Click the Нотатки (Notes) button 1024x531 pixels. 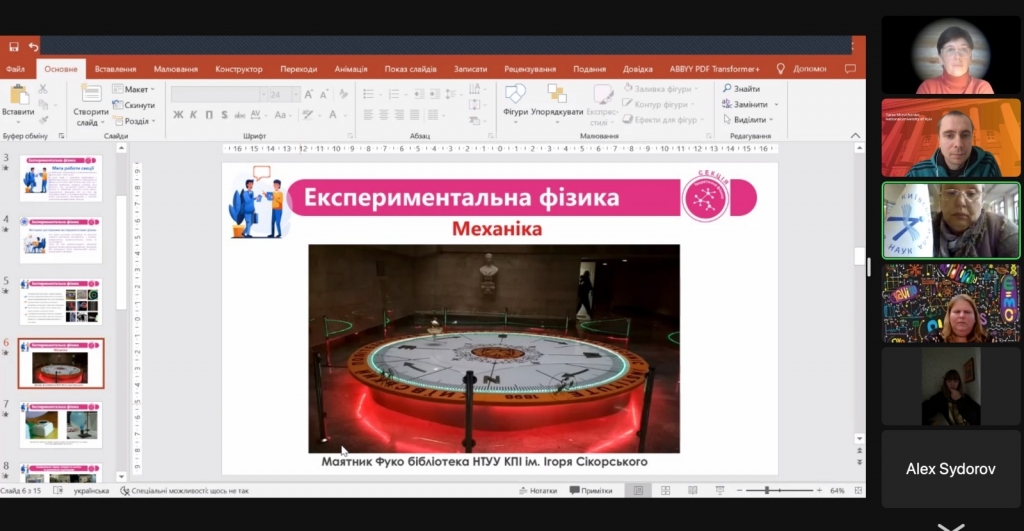[537, 491]
